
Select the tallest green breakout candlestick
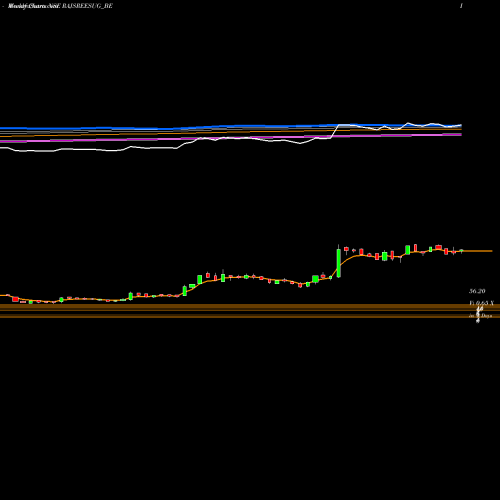(x=339, y=262)
